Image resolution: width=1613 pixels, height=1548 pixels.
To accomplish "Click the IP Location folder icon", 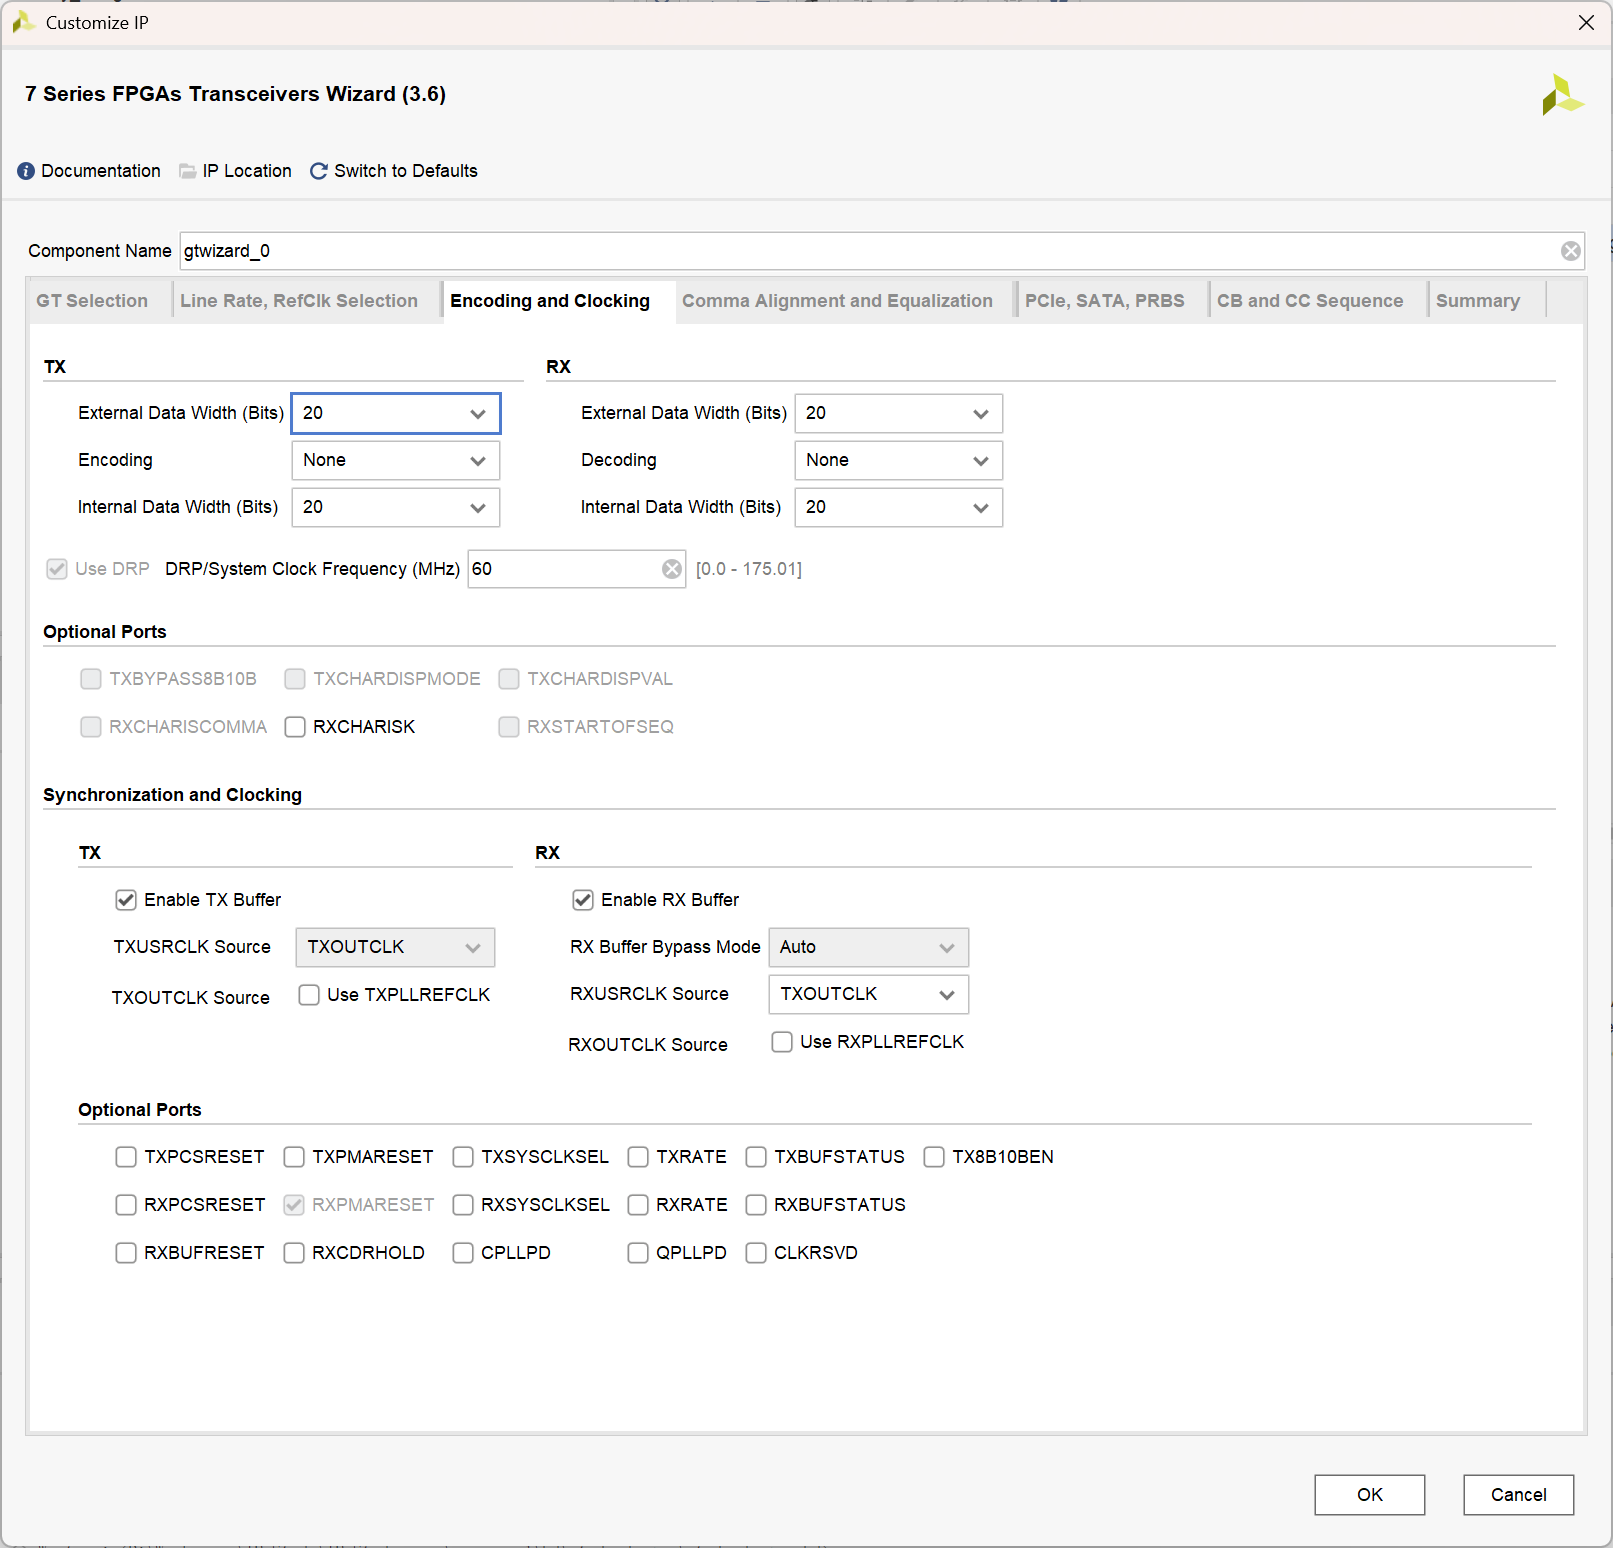I will [x=187, y=171].
